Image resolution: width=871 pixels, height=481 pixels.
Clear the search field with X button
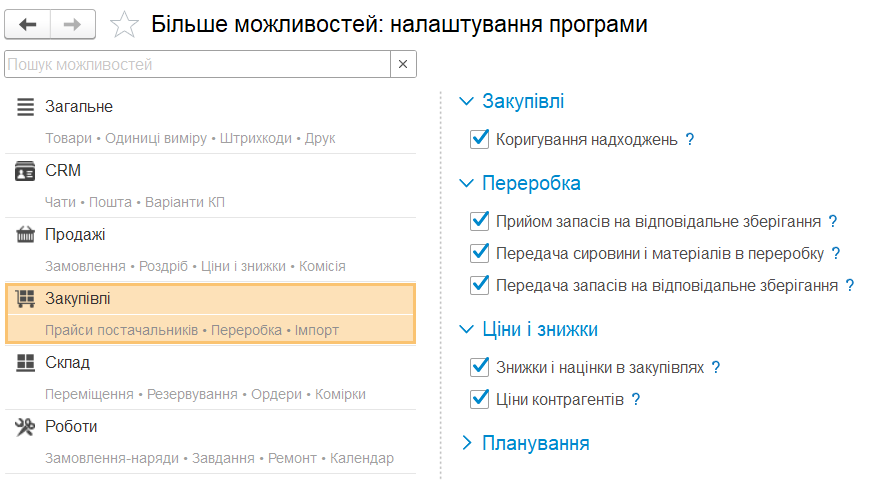coord(403,64)
